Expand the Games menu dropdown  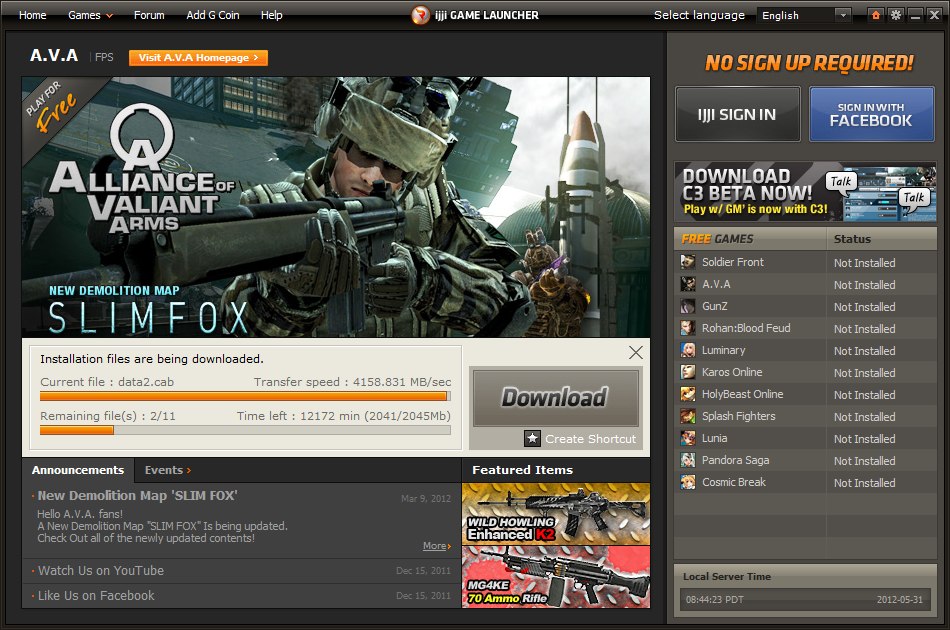[x=90, y=15]
